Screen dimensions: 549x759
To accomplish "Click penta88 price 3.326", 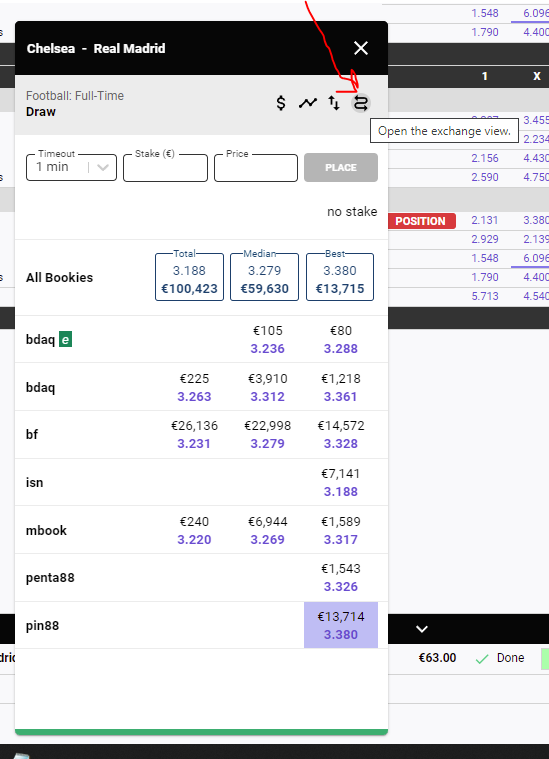I will coord(341,587).
